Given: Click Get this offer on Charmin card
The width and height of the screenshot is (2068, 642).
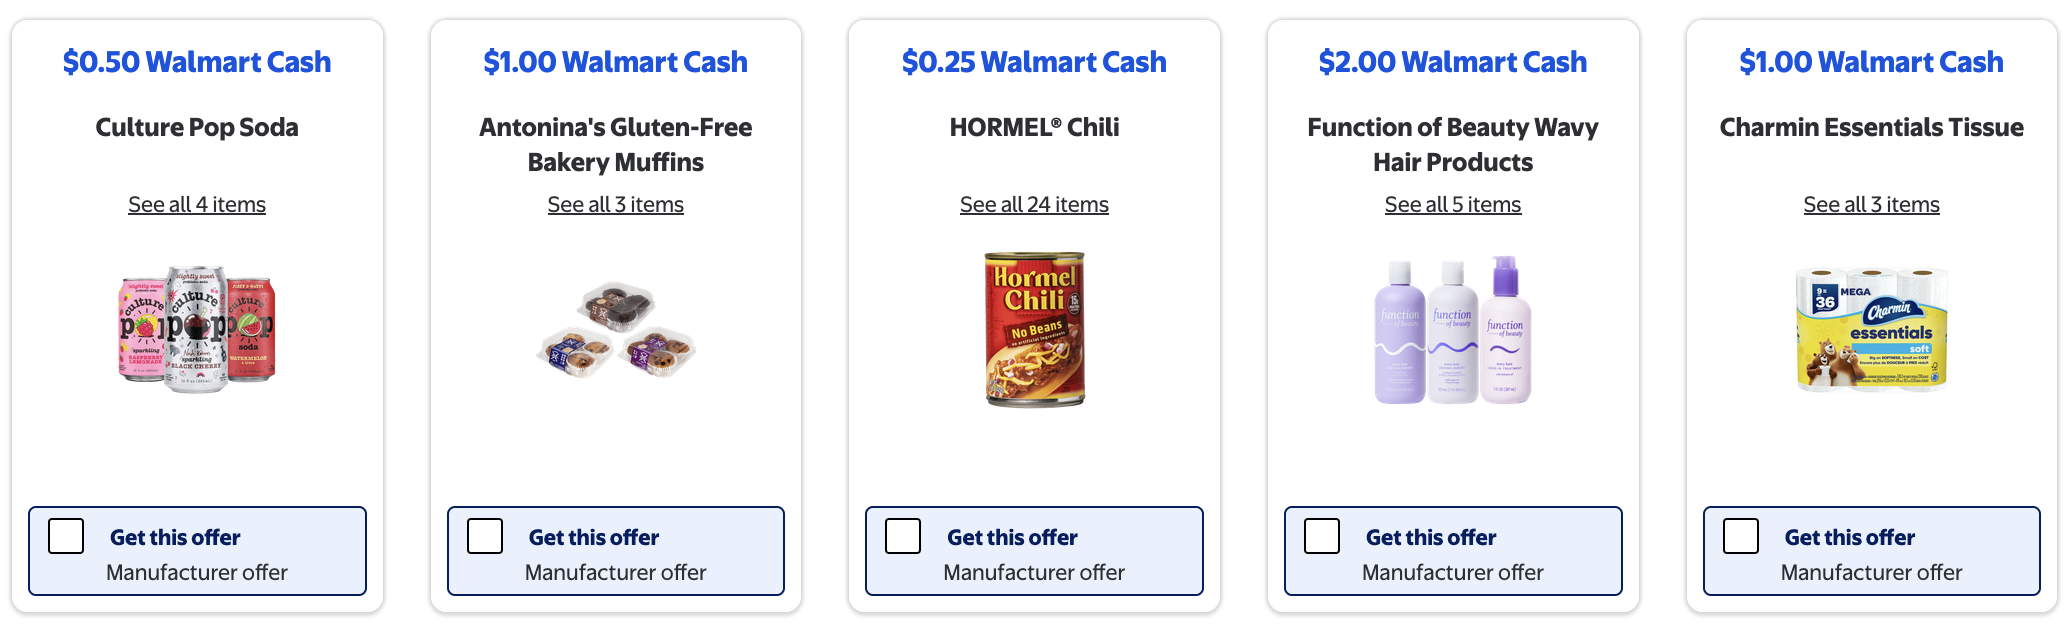Looking at the screenshot, I should pos(1848,537).
